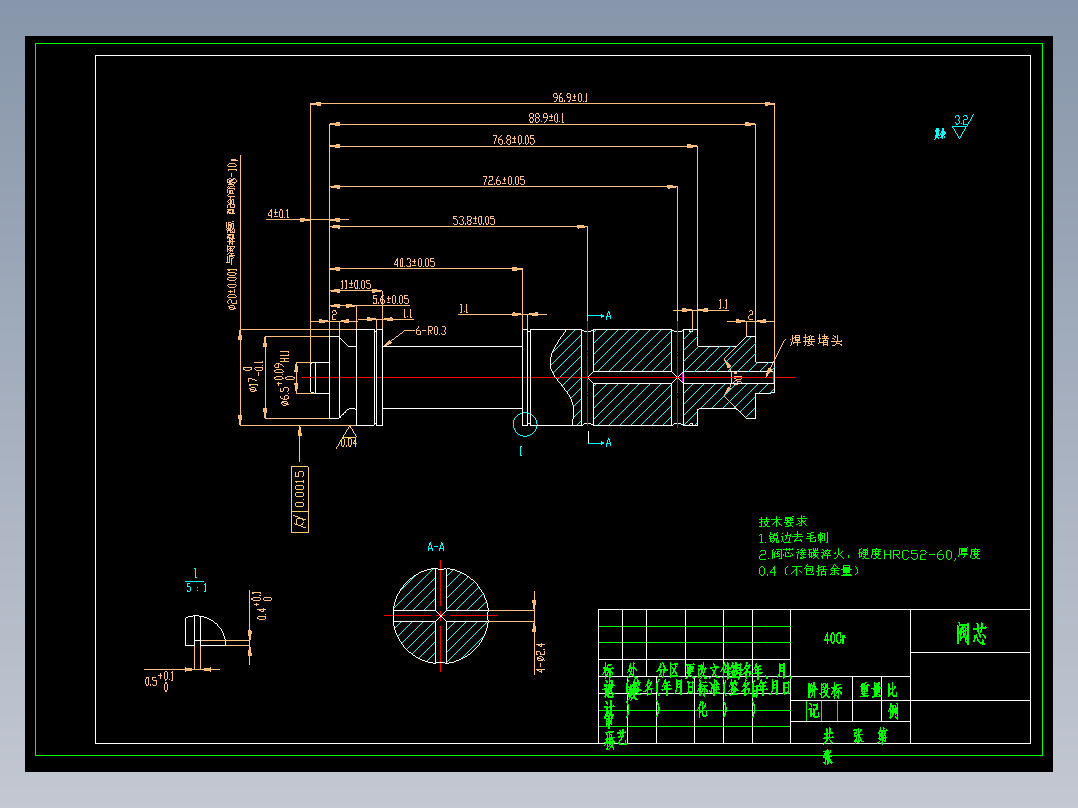Select the φ6.5 H11 bore dimension
The width and height of the screenshot is (1078, 808).
(x=285, y=377)
